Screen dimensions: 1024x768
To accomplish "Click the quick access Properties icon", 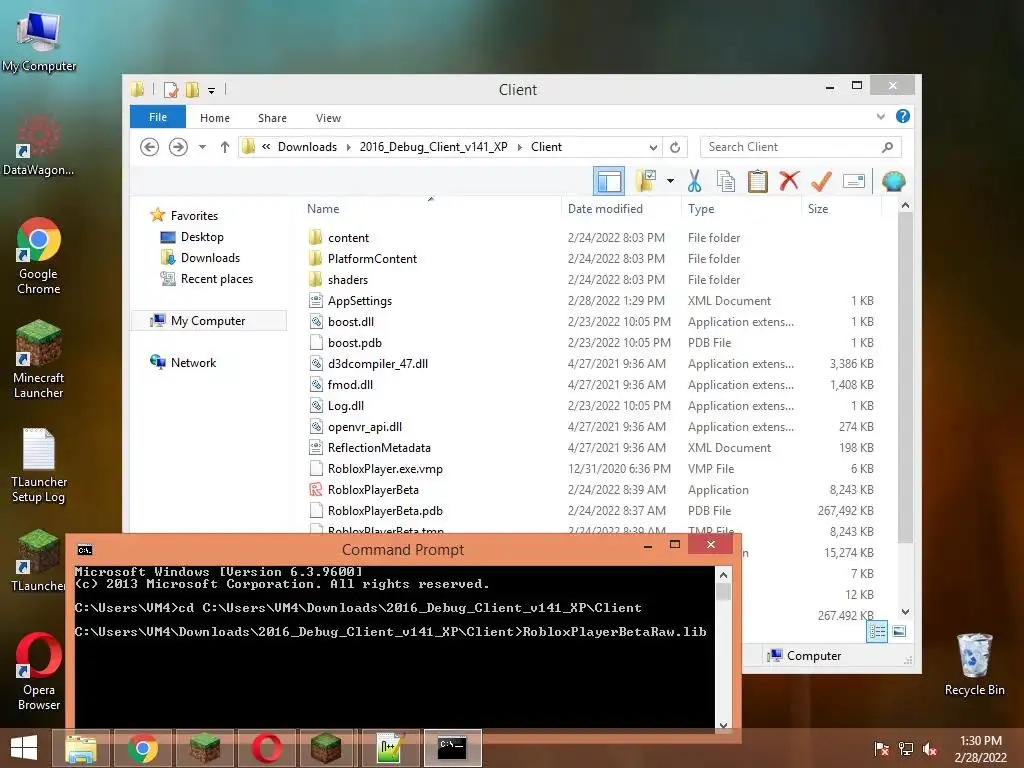I will point(170,89).
